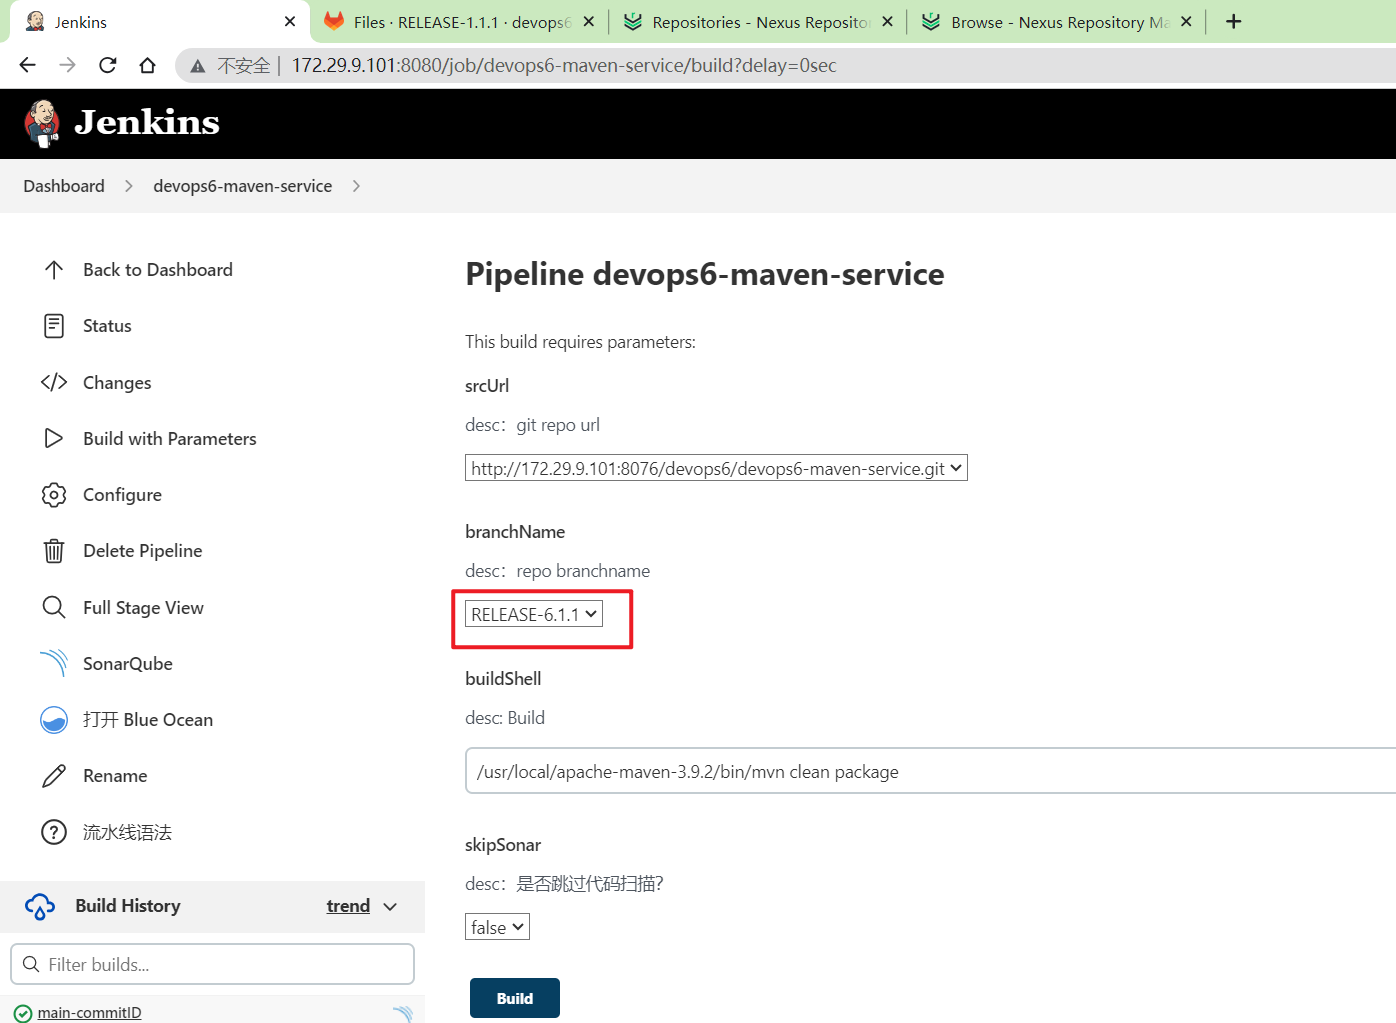Viewport: 1396px width, 1023px height.
Task: Open the Status document icon
Action: pyautogui.click(x=54, y=326)
